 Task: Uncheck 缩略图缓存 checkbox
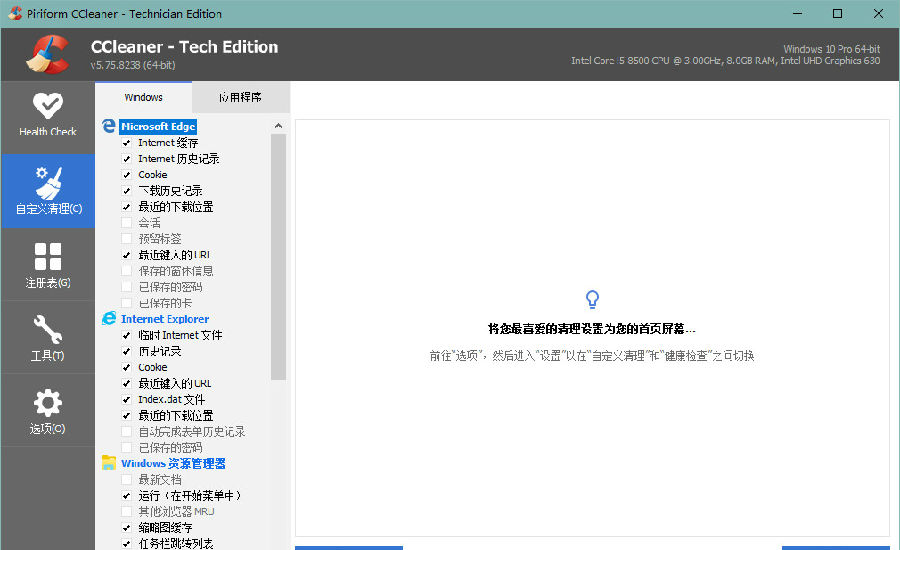point(126,528)
